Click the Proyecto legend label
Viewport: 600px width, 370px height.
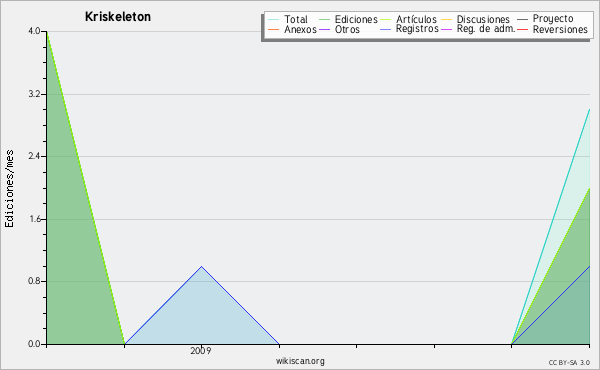click(x=553, y=19)
